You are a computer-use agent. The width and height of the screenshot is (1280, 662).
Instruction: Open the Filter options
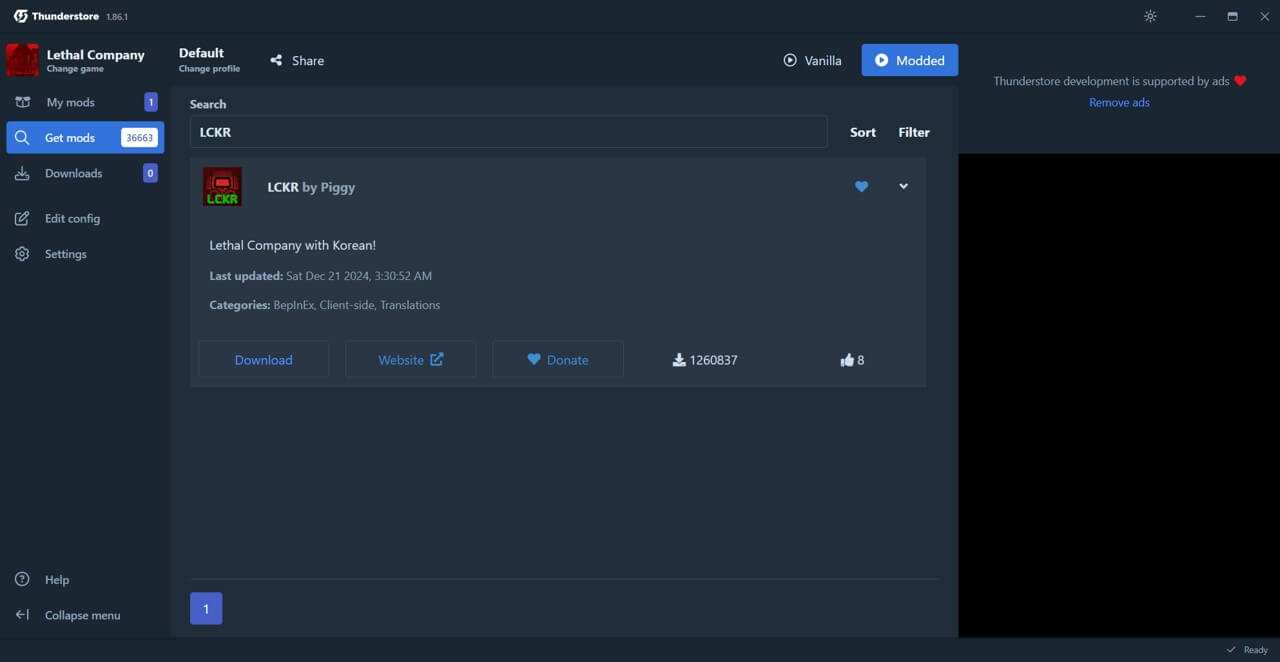tap(914, 132)
